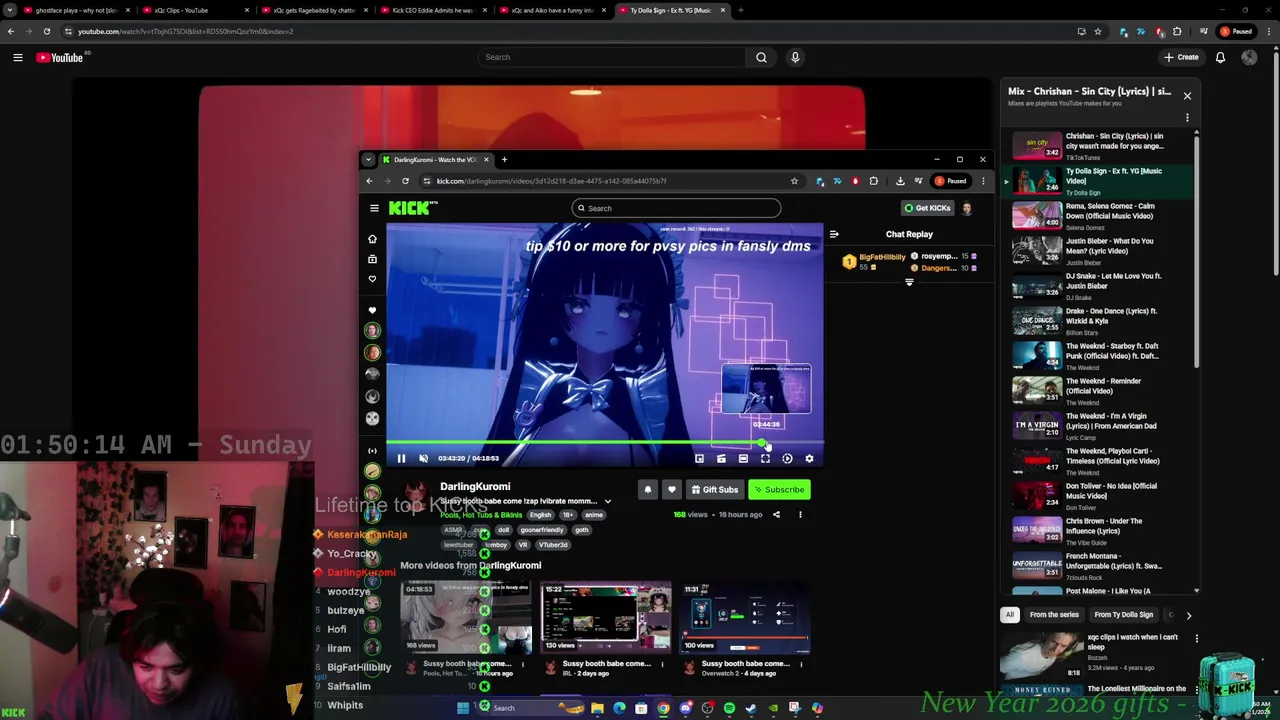This screenshot has width=1280, height=720.
Task: Click the YouTube search box
Action: coord(612,57)
